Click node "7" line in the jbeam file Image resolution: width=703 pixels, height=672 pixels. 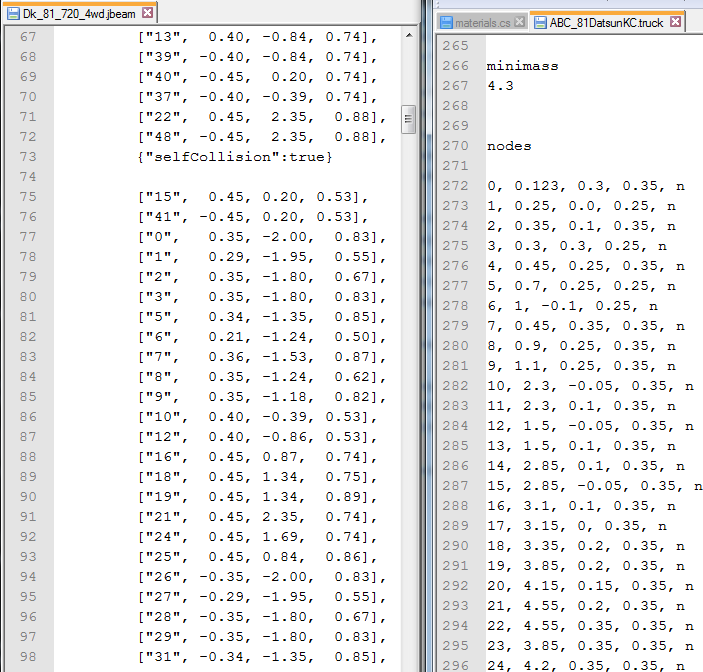[x=262, y=357]
